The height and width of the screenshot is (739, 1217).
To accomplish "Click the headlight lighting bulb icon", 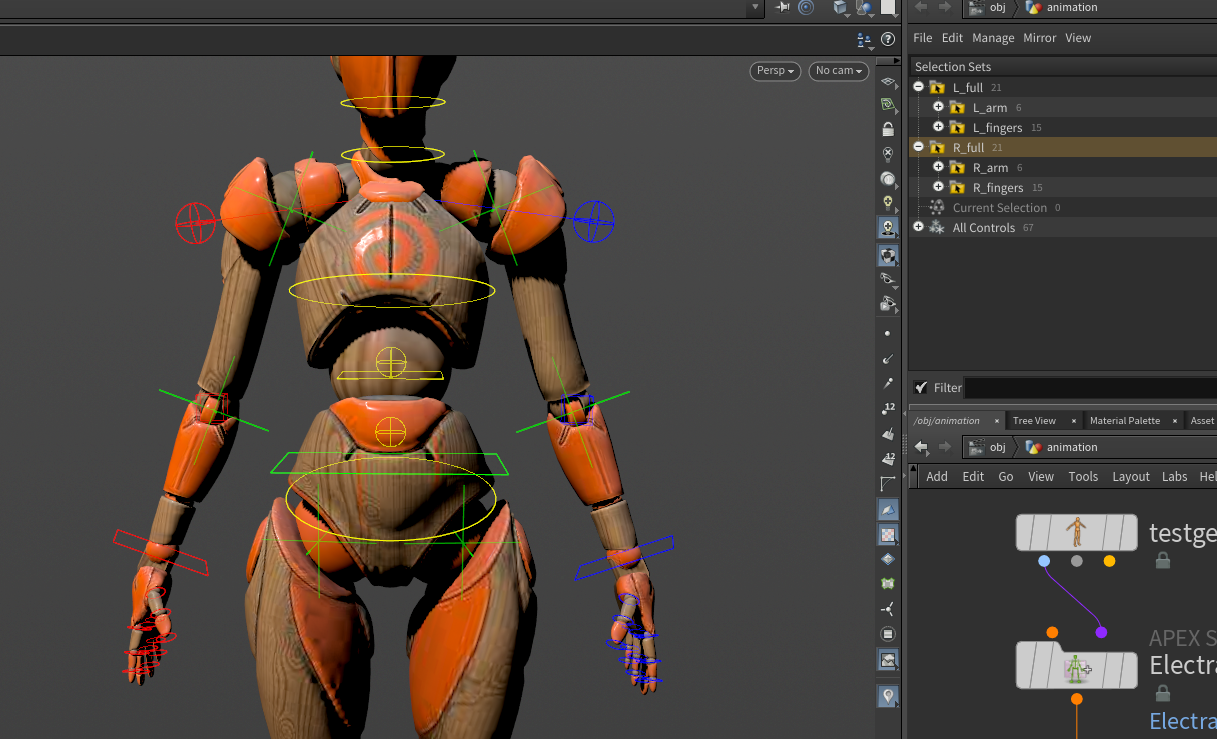I will [x=888, y=203].
